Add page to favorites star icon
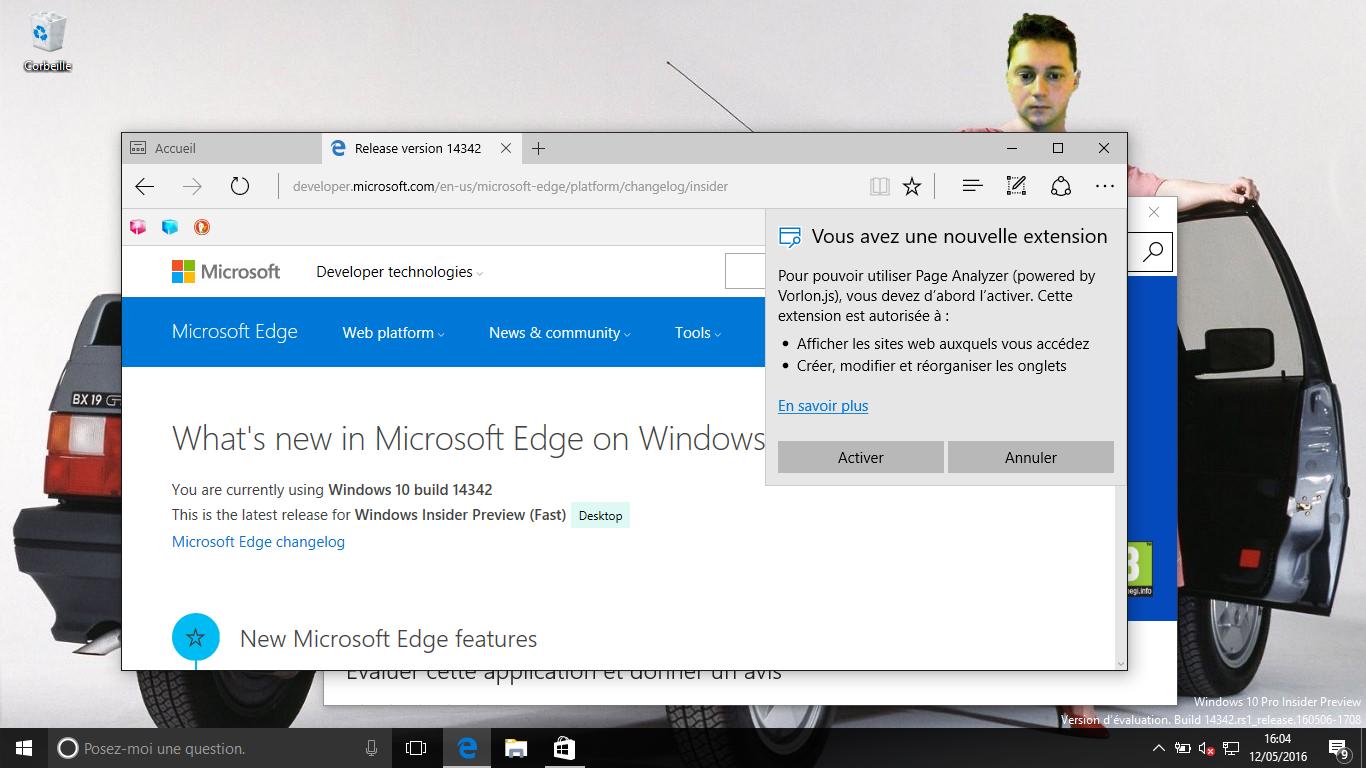The image size is (1366, 768). pos(912,186)
